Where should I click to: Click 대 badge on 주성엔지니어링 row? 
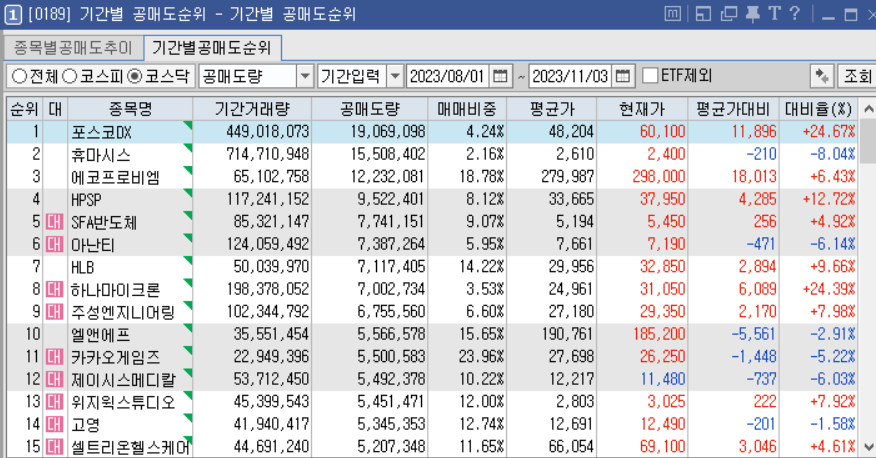tap(54, 312)
